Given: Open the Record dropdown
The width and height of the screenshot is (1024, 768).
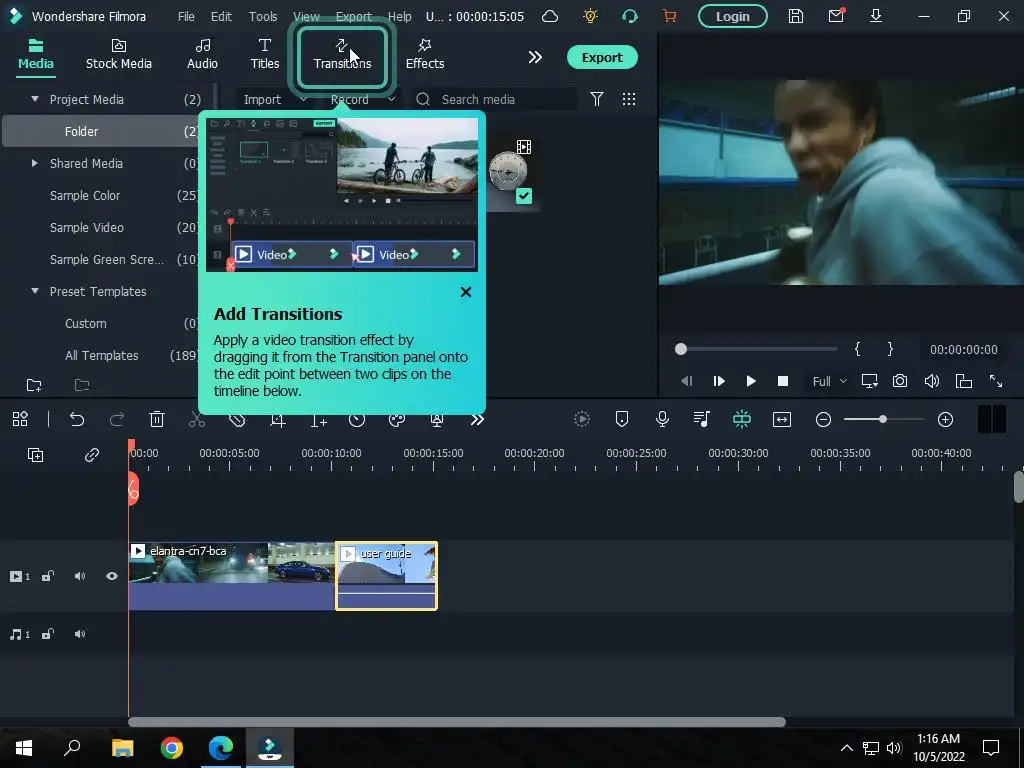Looking at the screenshot, I should tap(362, 99).
